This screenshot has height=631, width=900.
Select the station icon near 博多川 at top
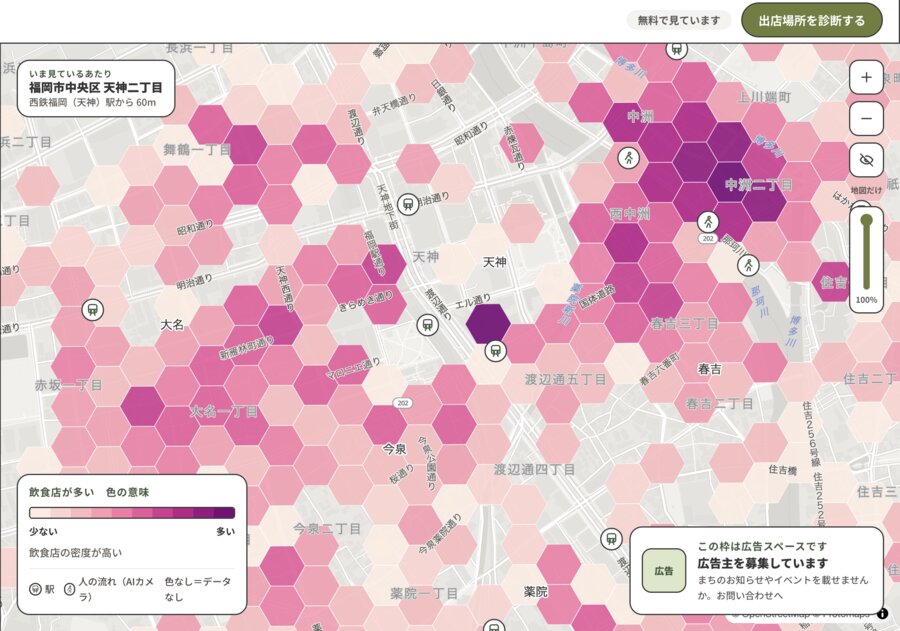677,49
